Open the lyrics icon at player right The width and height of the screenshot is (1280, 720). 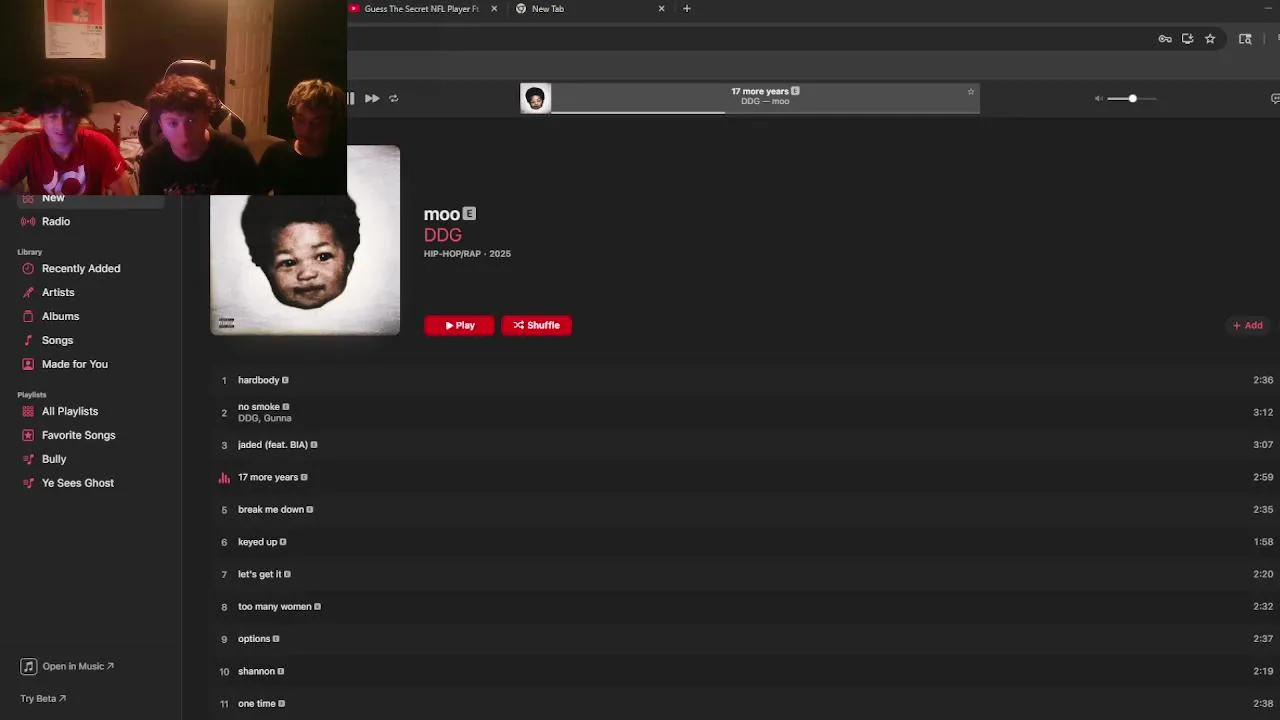1275,98
